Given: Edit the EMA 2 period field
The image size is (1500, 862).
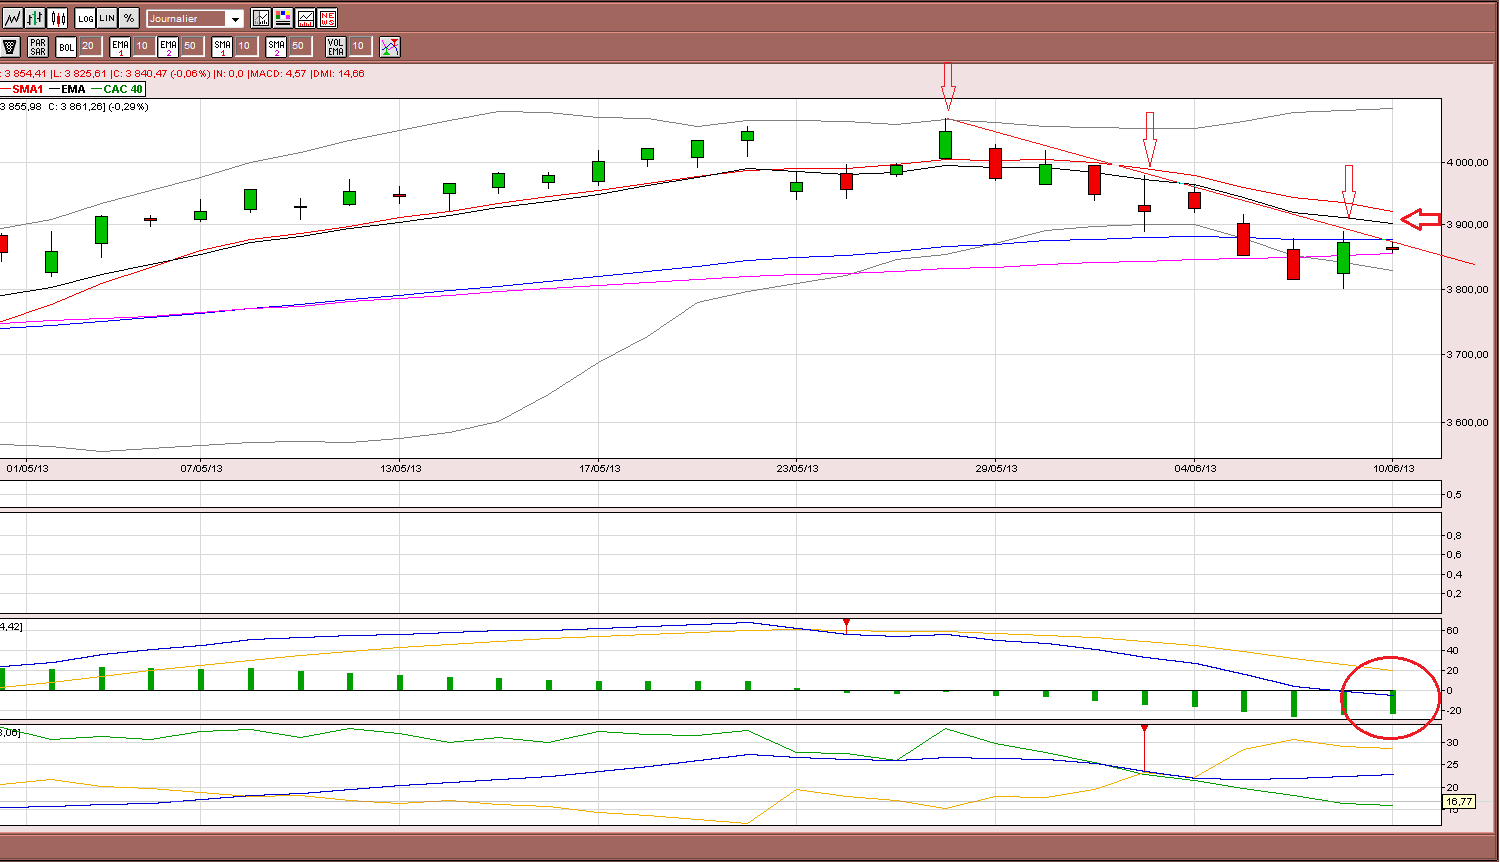Looking at the screenshot, I should click(x=191, y=46).
